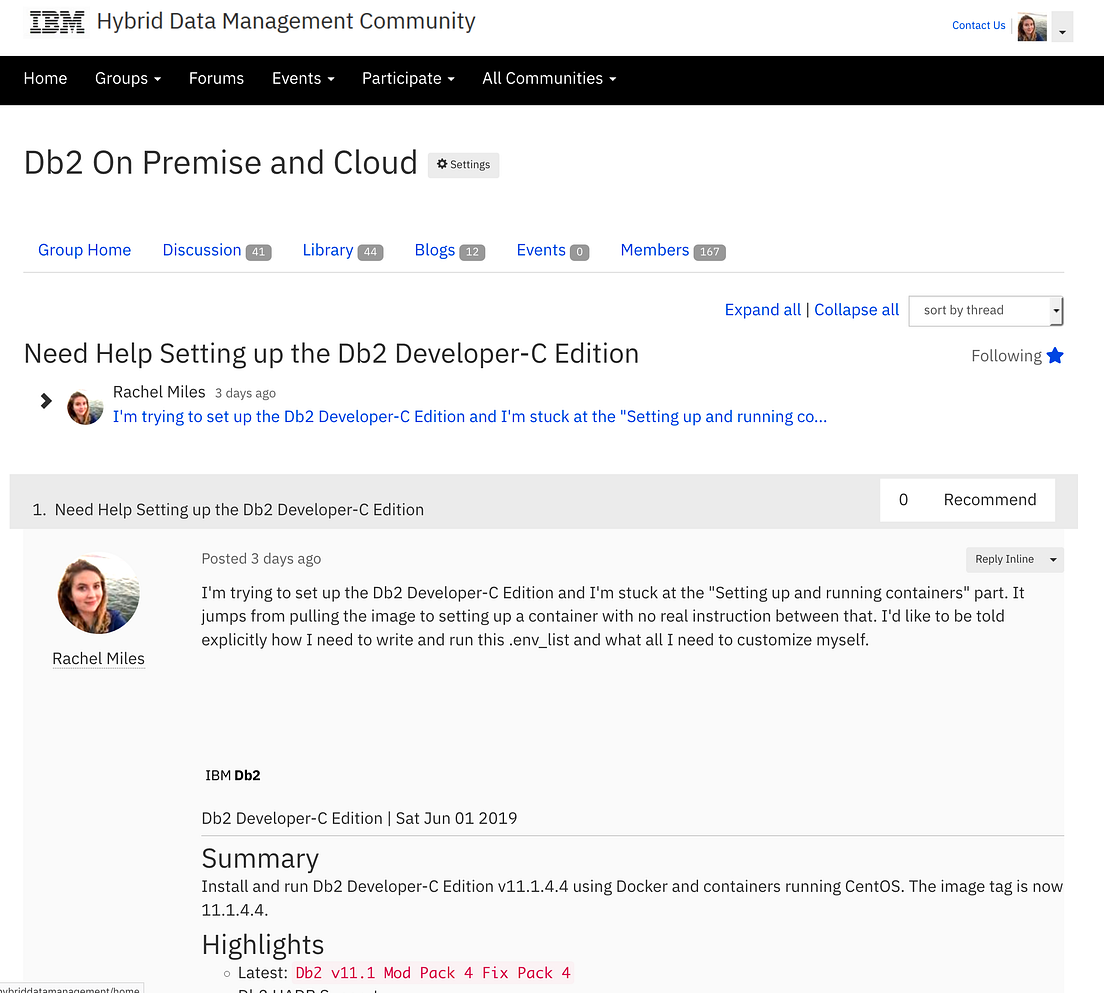The width and height of the screenshot is (1104, 993).
Task: Open the Members tab
Action: (x=655, y=250)
